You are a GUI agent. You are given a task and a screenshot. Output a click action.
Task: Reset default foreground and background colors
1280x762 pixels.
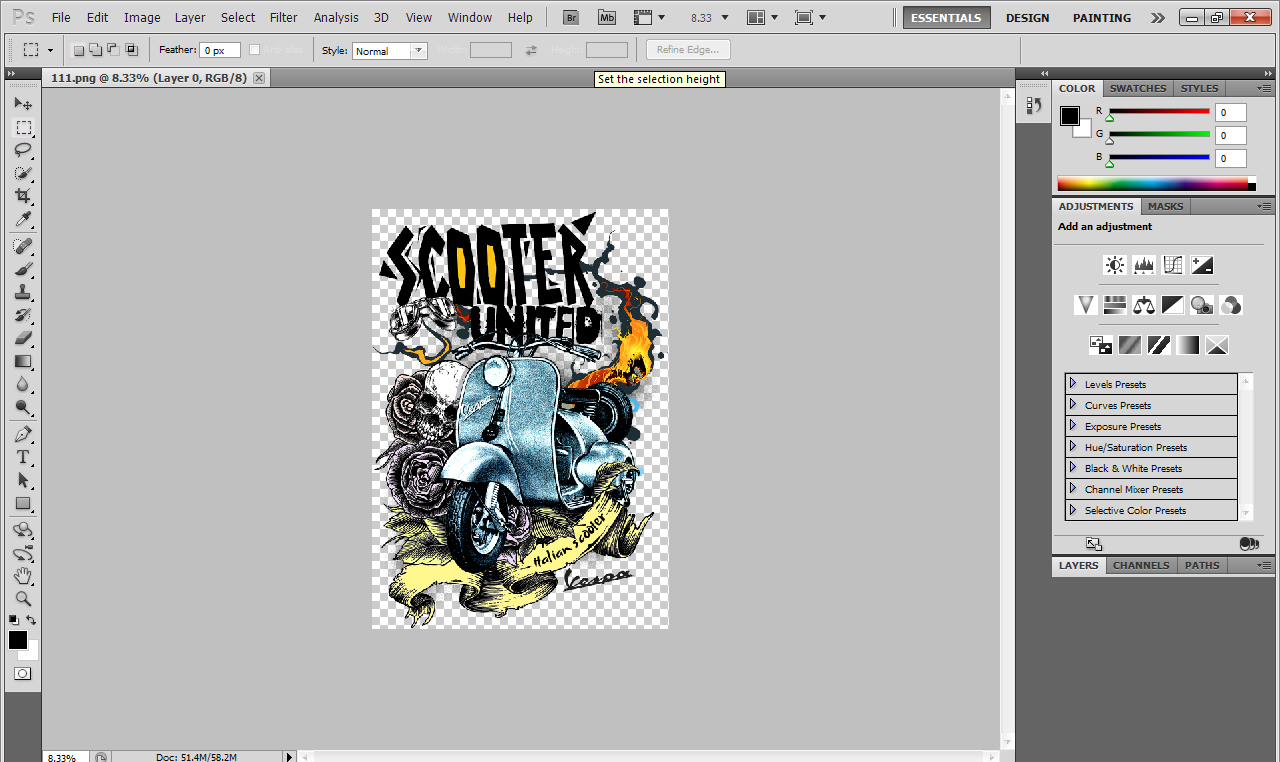tap(14, 620)
